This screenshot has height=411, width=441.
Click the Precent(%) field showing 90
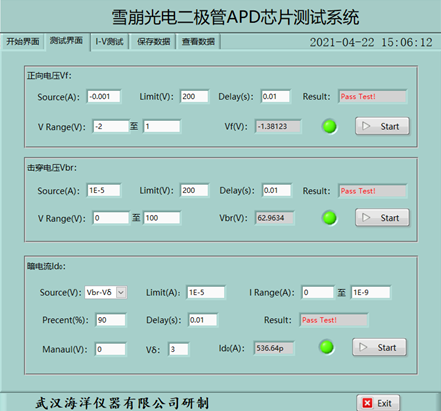(111, 320)
